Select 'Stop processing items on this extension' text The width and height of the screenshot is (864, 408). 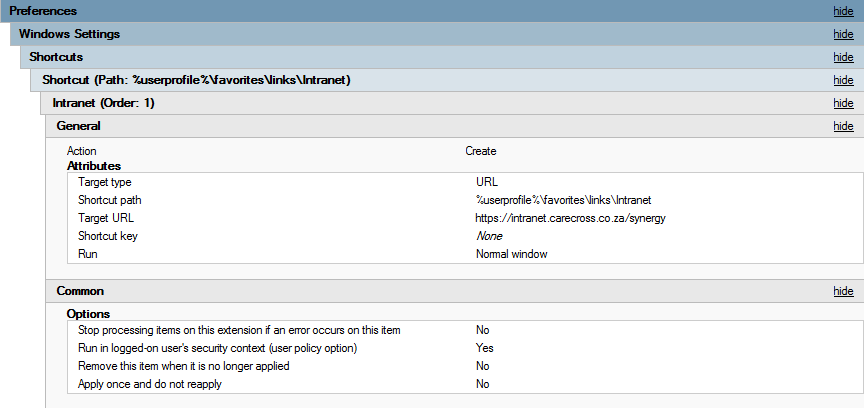239,330
